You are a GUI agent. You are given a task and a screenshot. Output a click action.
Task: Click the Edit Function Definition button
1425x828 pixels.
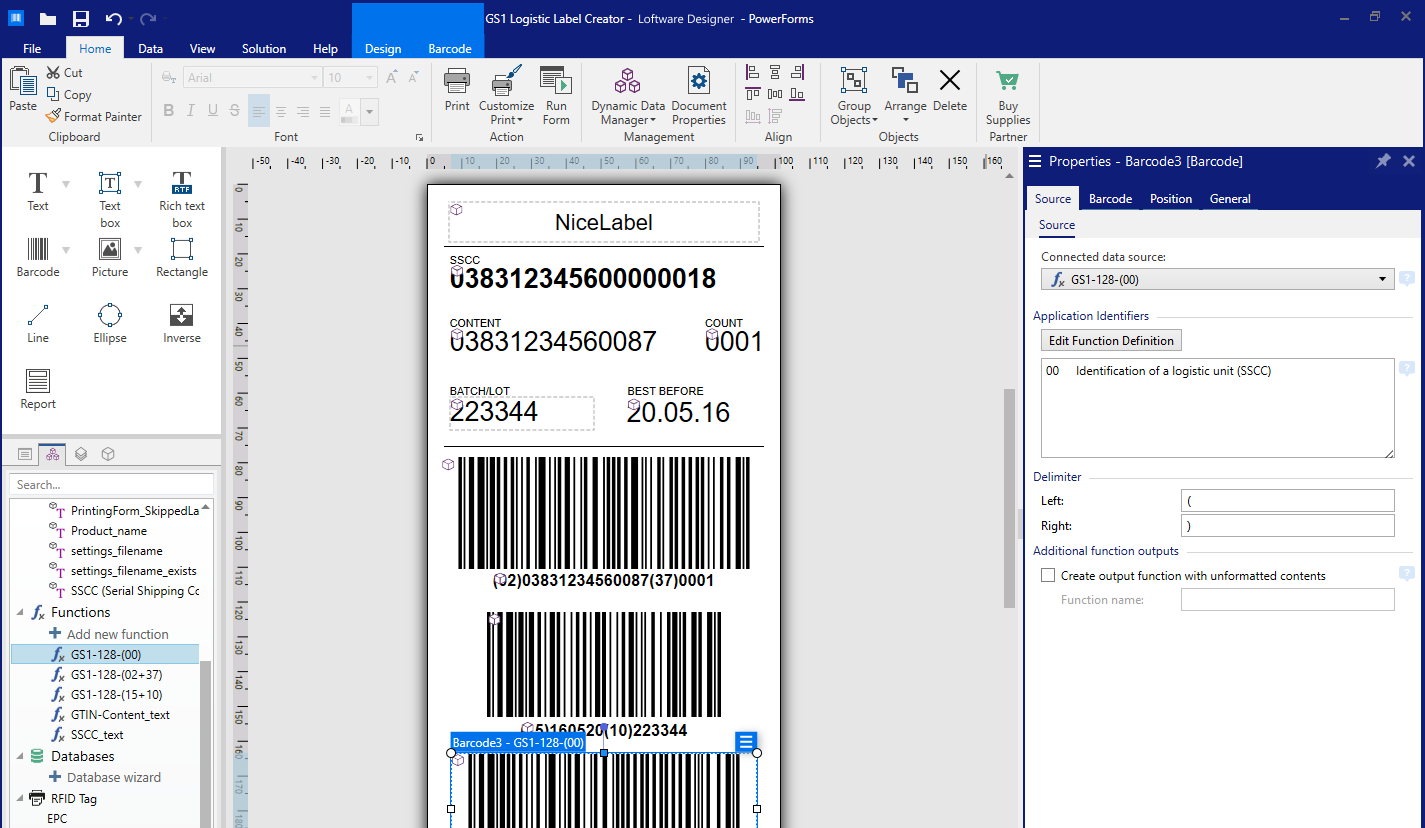[x=1110, y=340]
